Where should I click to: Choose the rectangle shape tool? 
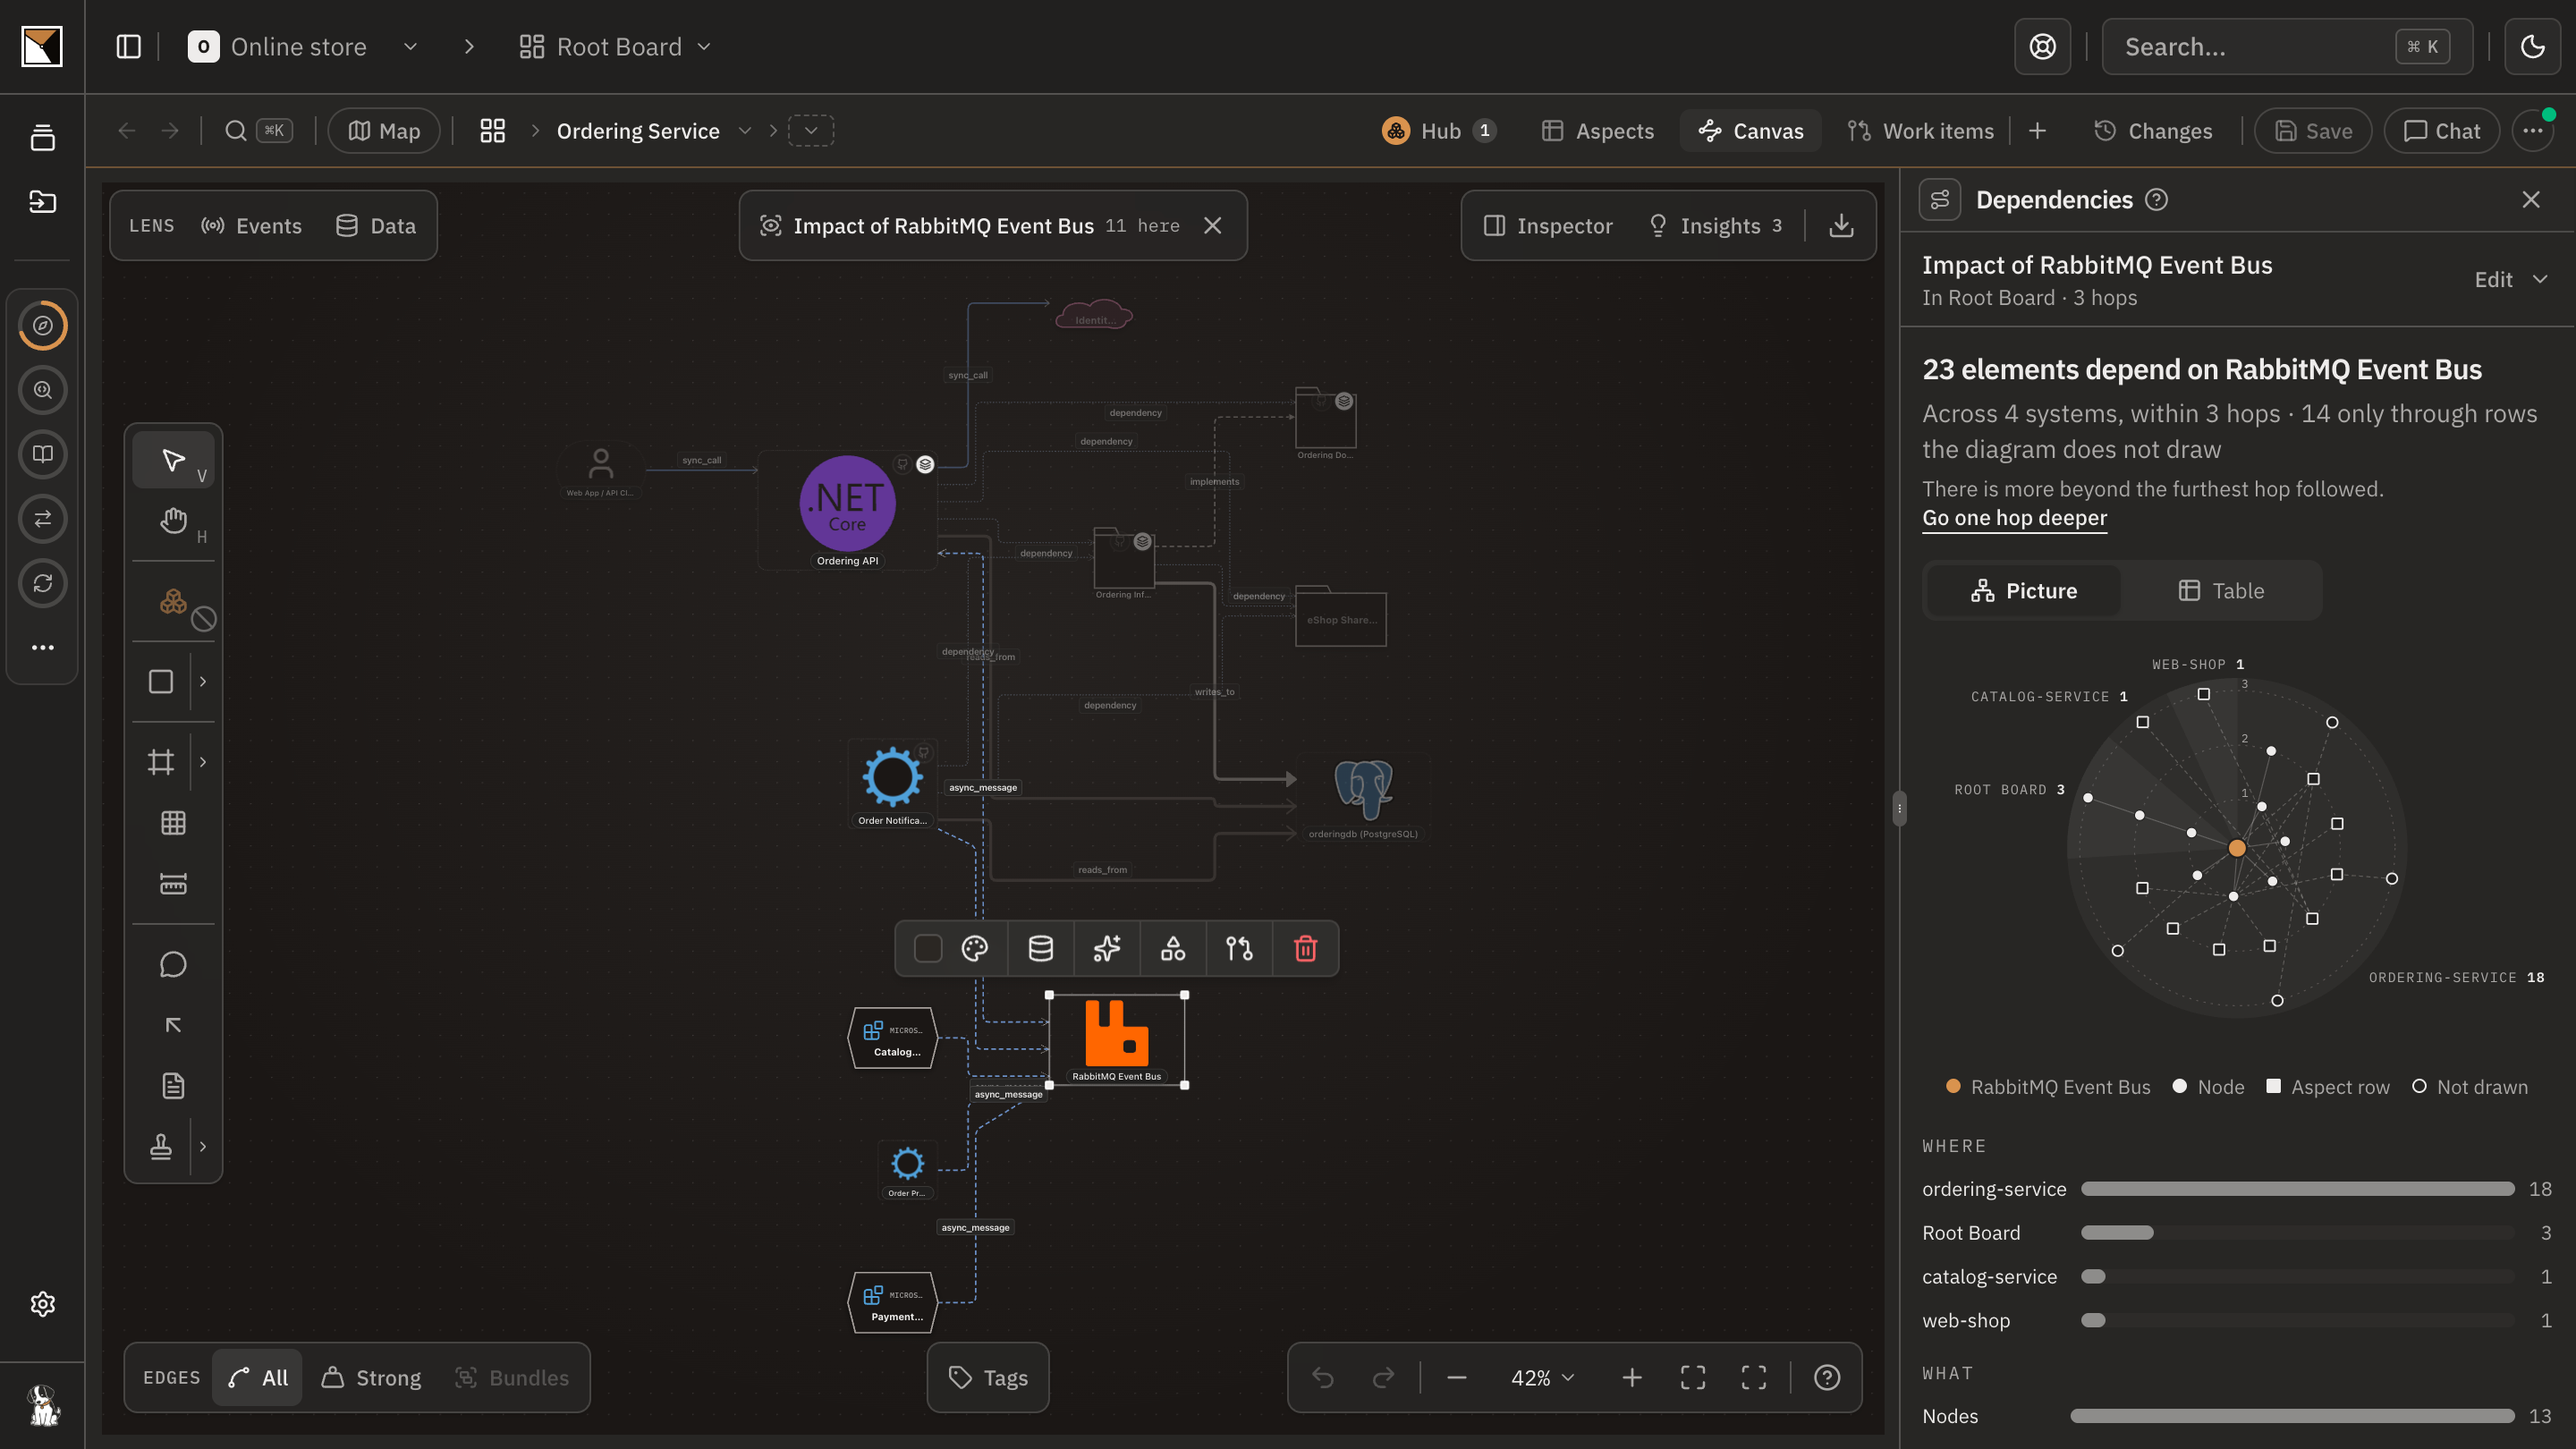click(x=161, y=682)
